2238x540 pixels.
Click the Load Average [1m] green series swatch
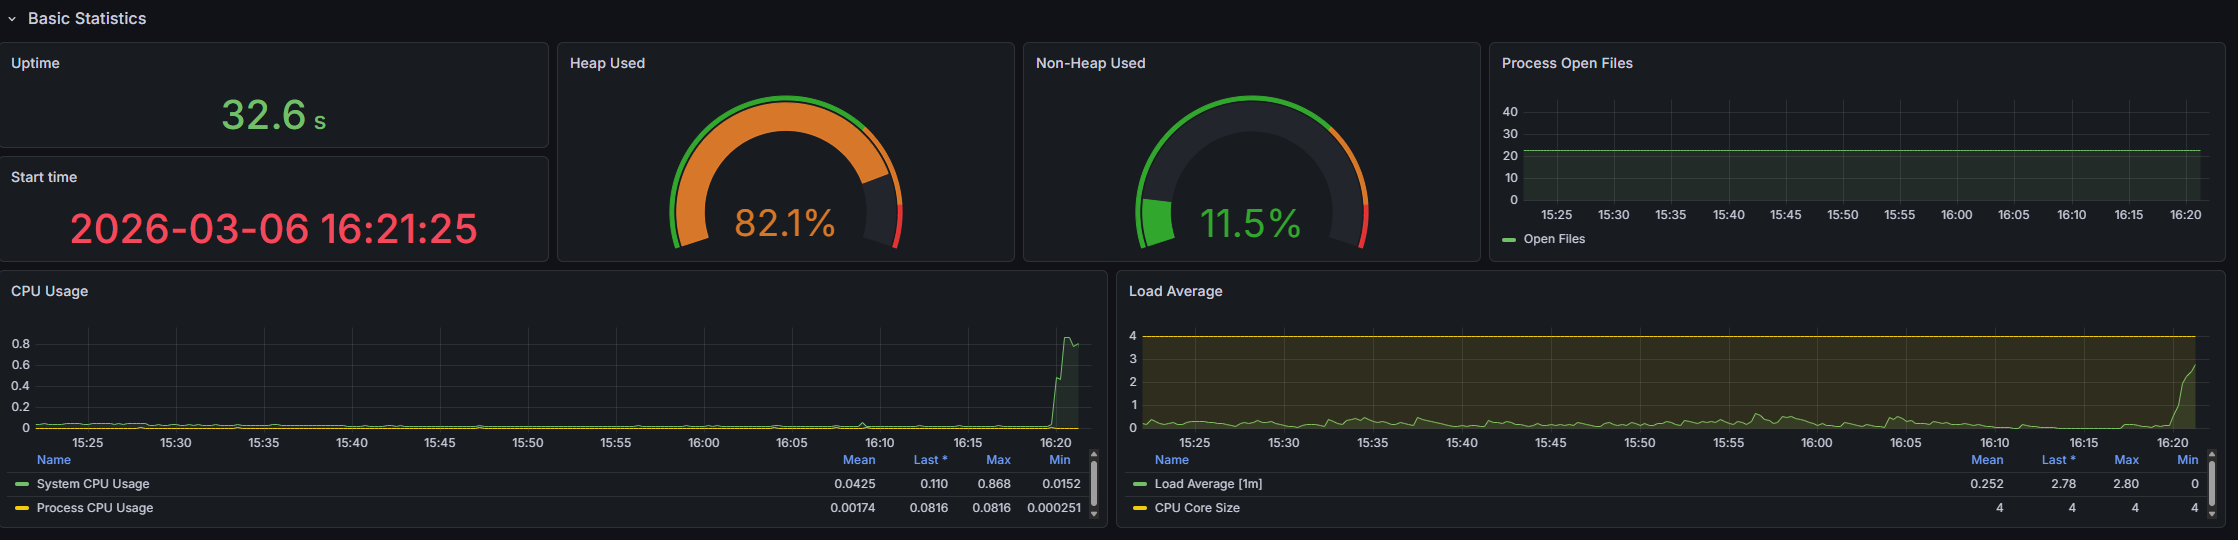coord(1140,484)
